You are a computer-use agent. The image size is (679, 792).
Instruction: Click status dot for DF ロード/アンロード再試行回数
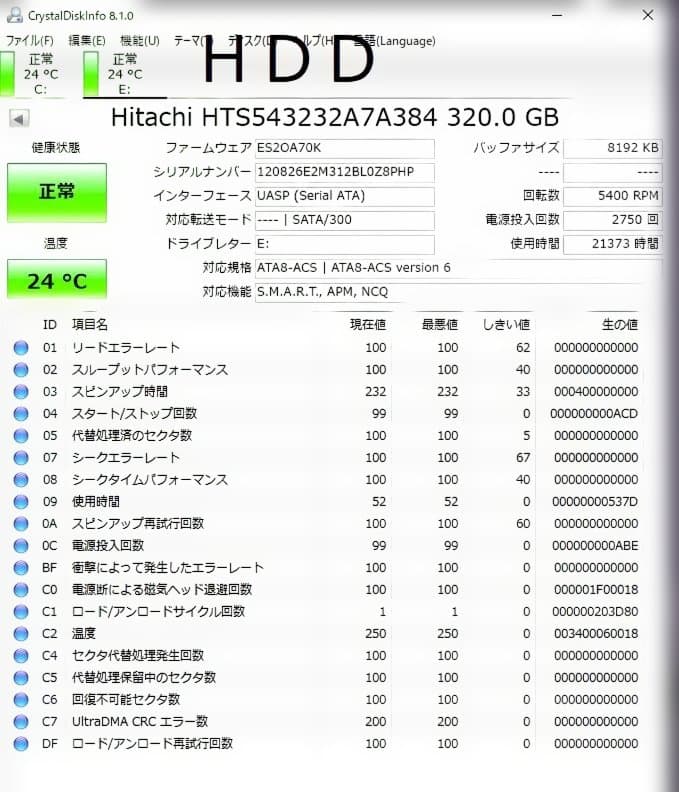tap(21, 744)
